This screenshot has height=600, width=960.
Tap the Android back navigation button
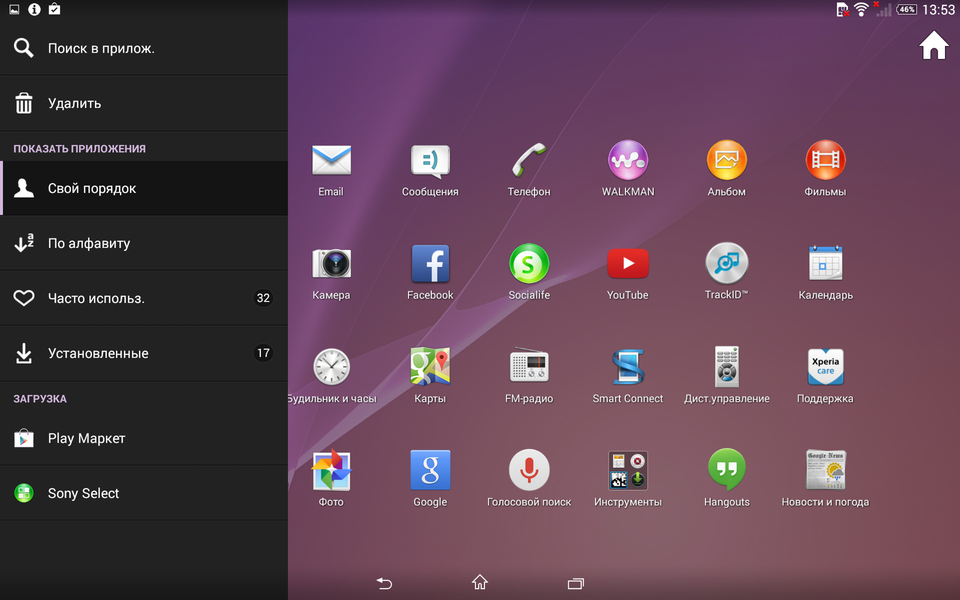pos(384,583)
